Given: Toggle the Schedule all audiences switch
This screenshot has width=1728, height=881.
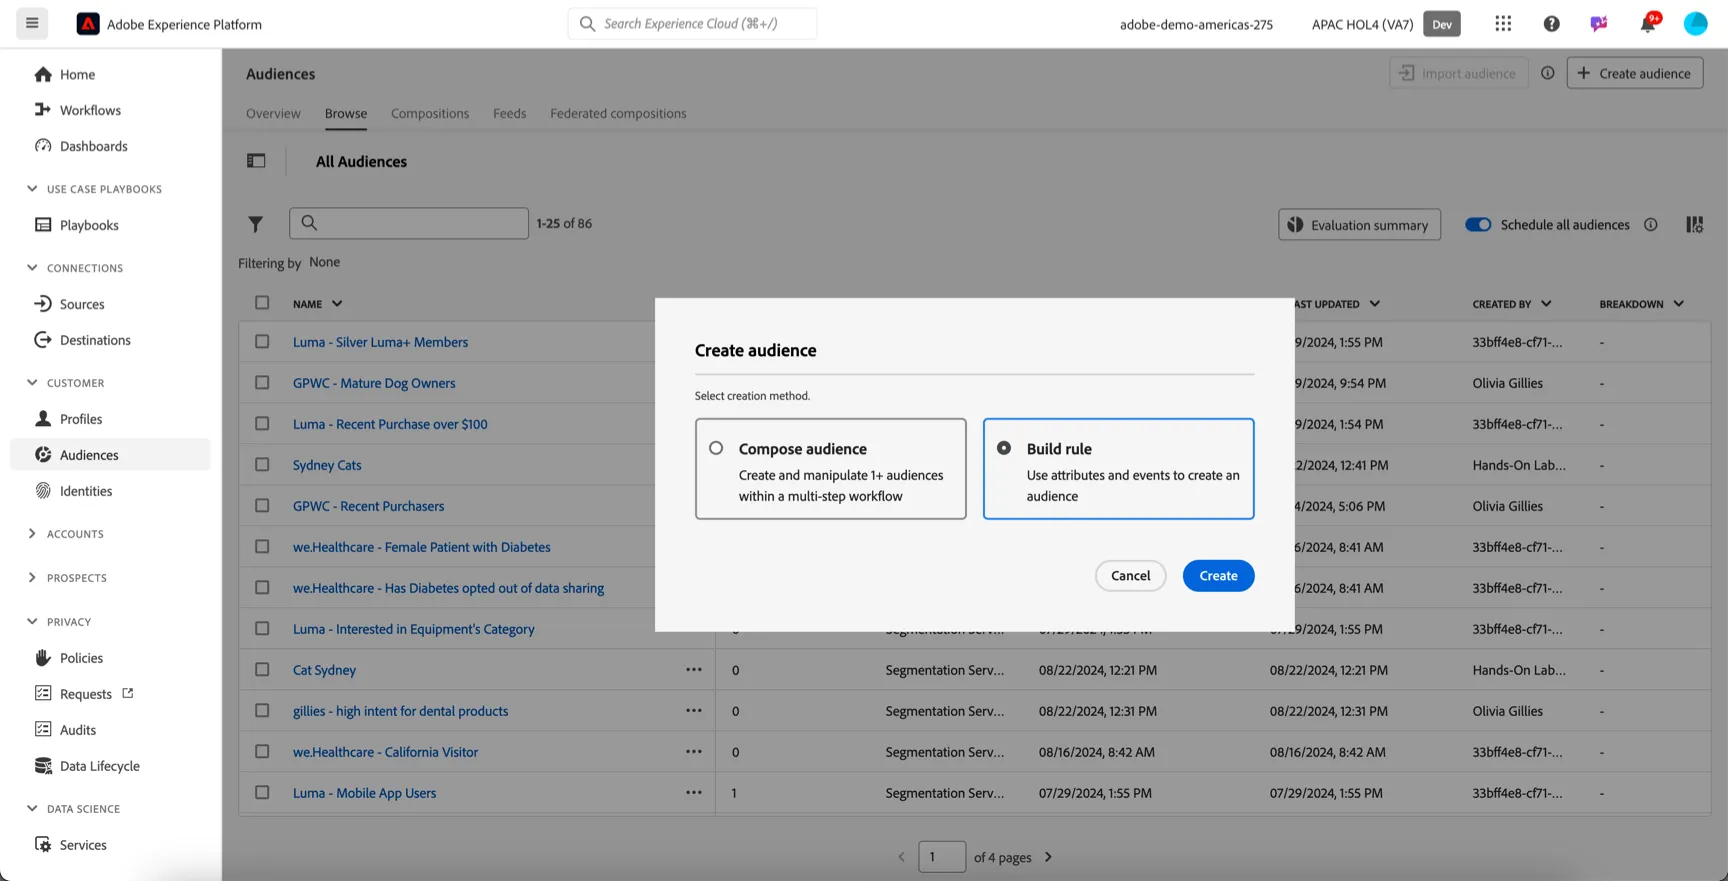Looking at the screenshot, I should [1478, 225].
